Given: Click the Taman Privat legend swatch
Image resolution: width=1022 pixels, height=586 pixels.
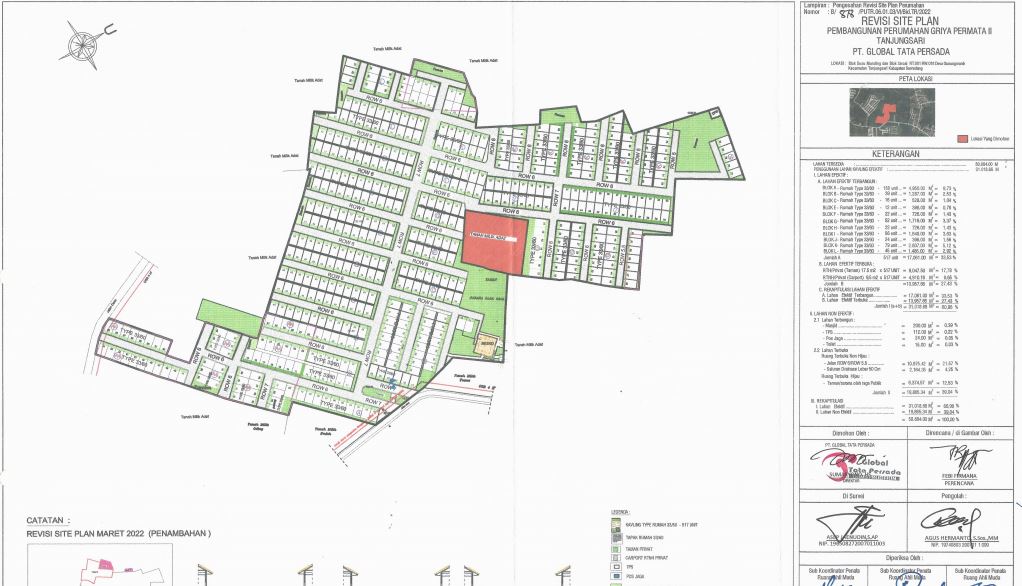Looking at the screenshot, I should point(616,549).
